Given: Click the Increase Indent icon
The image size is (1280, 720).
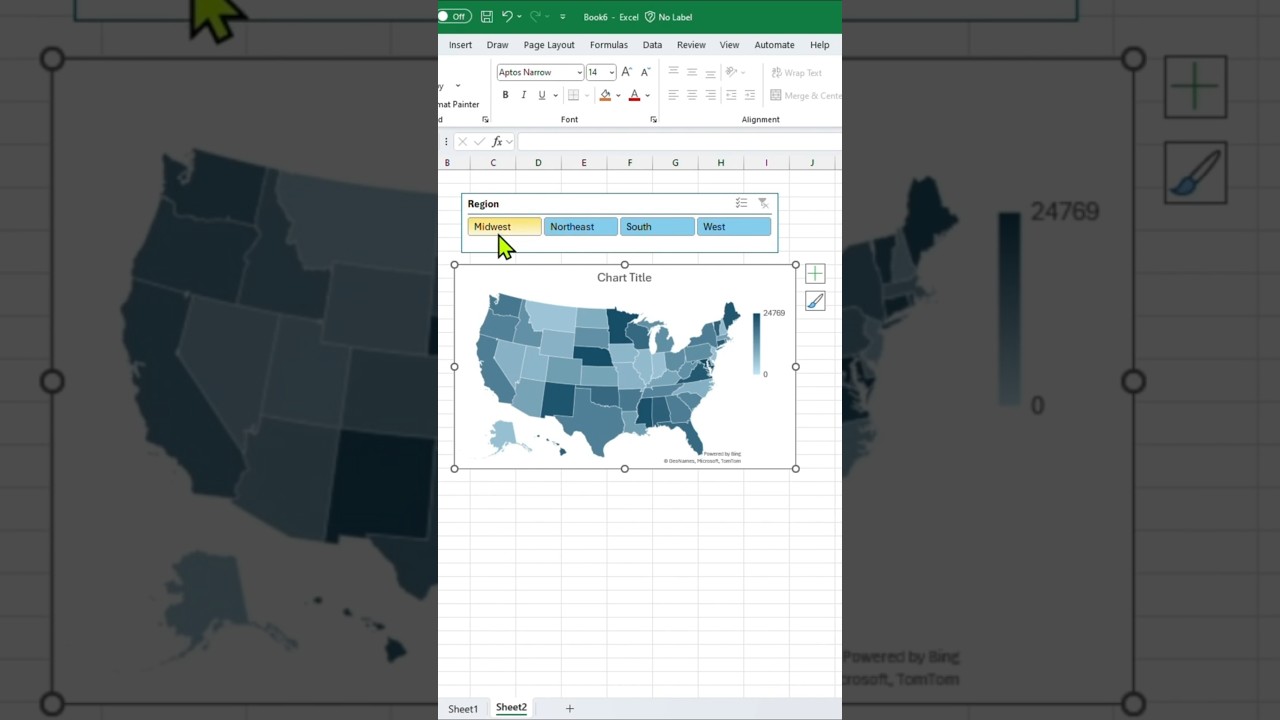Looking at the screenshot, I should coord(749,95).
